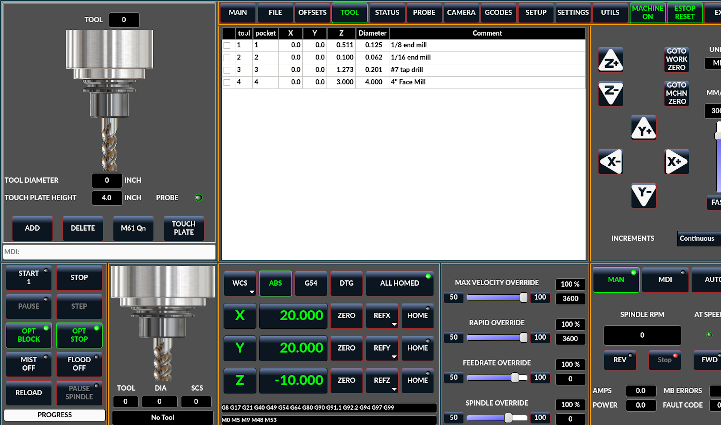Click the Go To Machine Zero icon button

coord(677,93)
